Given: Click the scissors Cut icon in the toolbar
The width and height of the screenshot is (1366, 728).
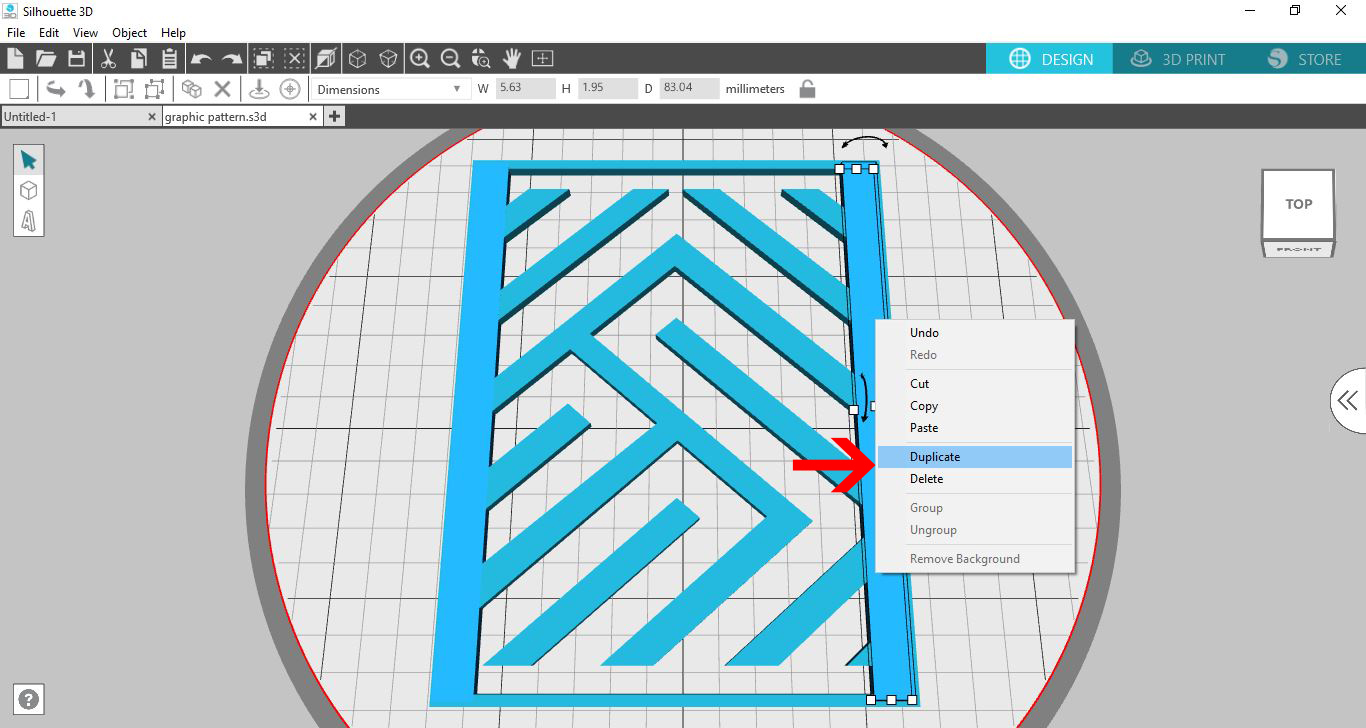Looking at the screenshot, I should coord(107,58).
